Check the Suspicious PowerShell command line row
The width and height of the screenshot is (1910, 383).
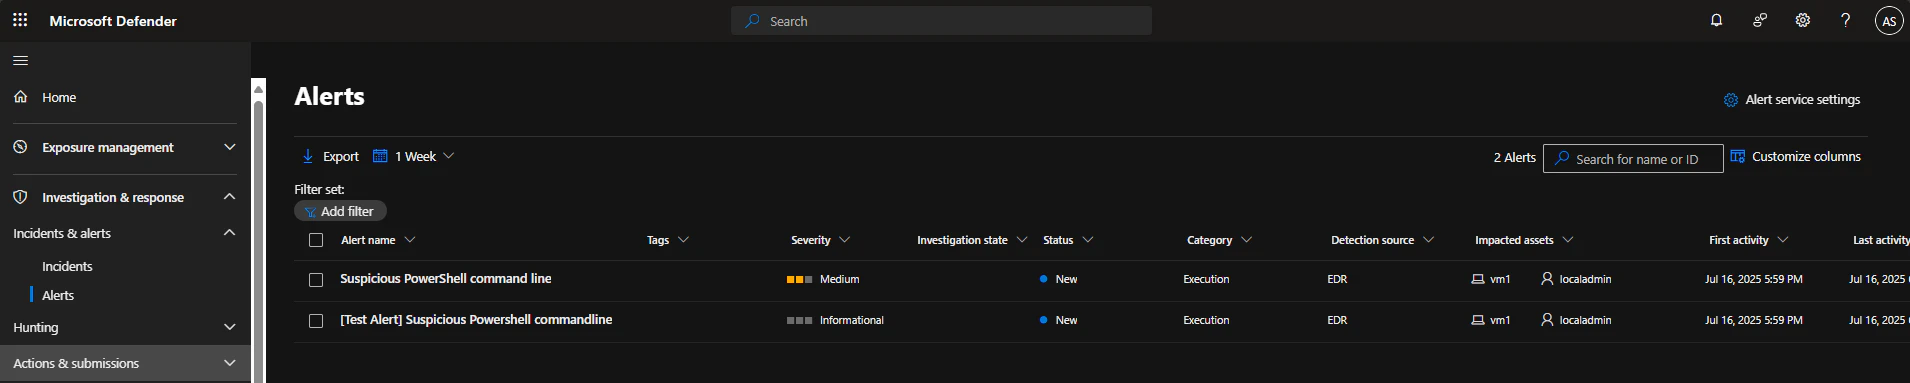(x=316, y=280)
